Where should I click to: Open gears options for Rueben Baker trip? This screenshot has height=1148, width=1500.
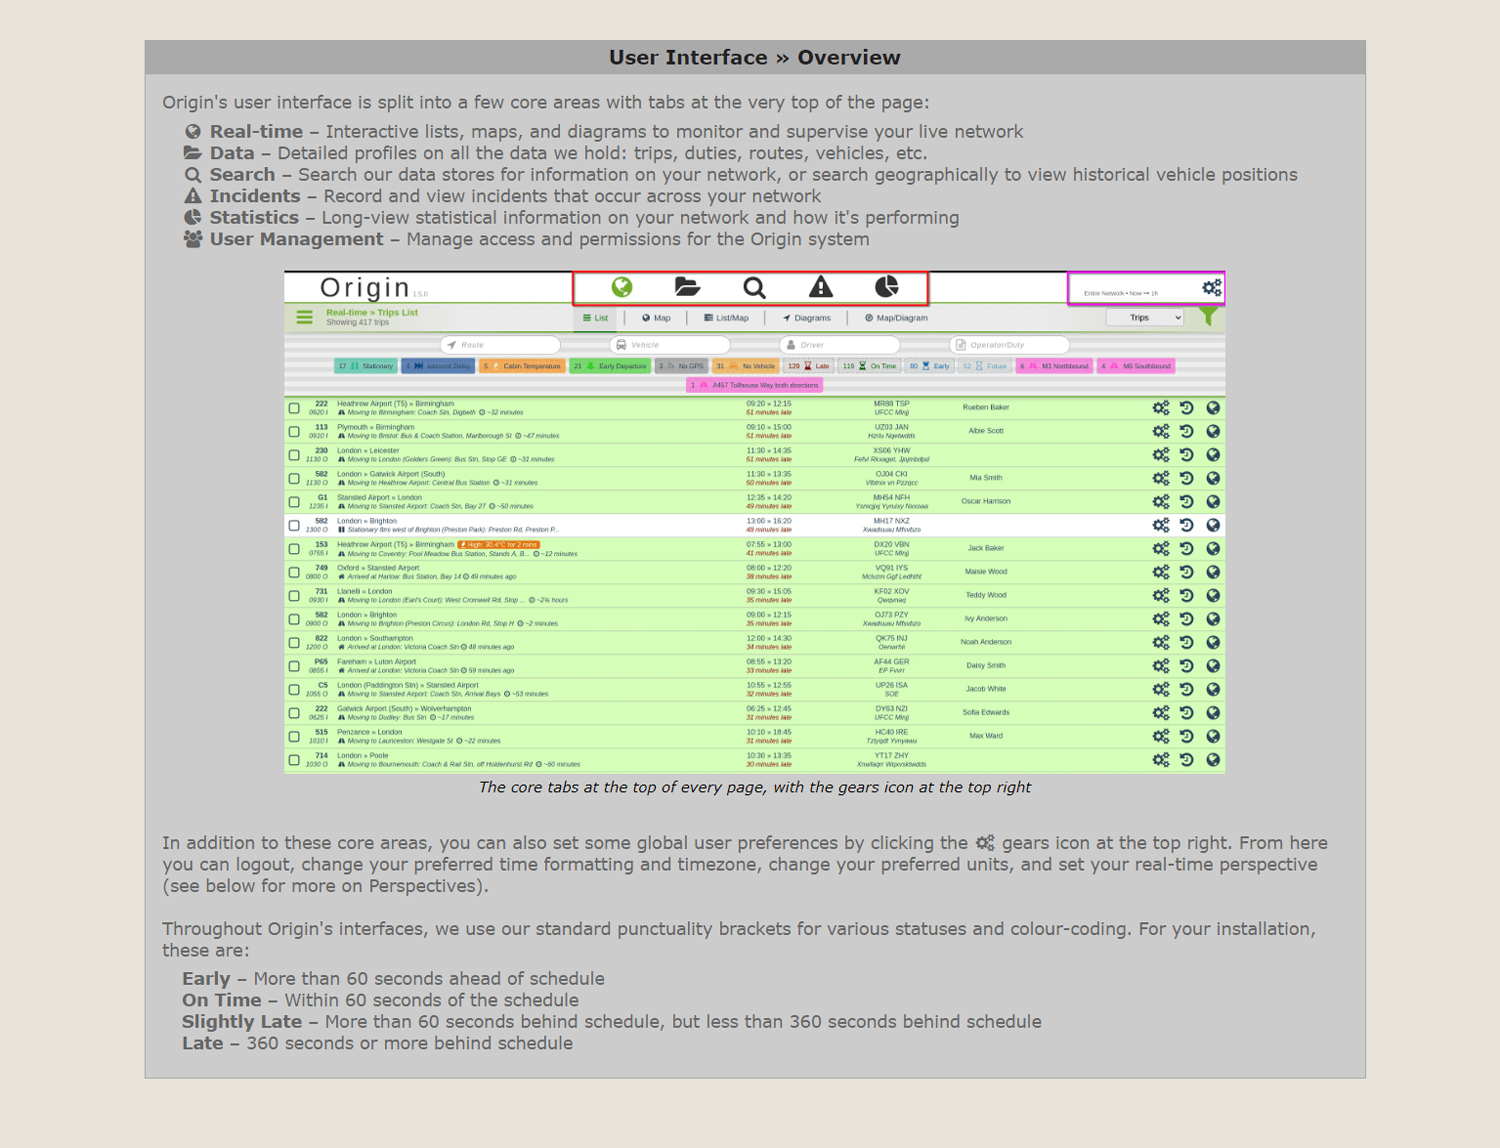(x=1161, y=408)
